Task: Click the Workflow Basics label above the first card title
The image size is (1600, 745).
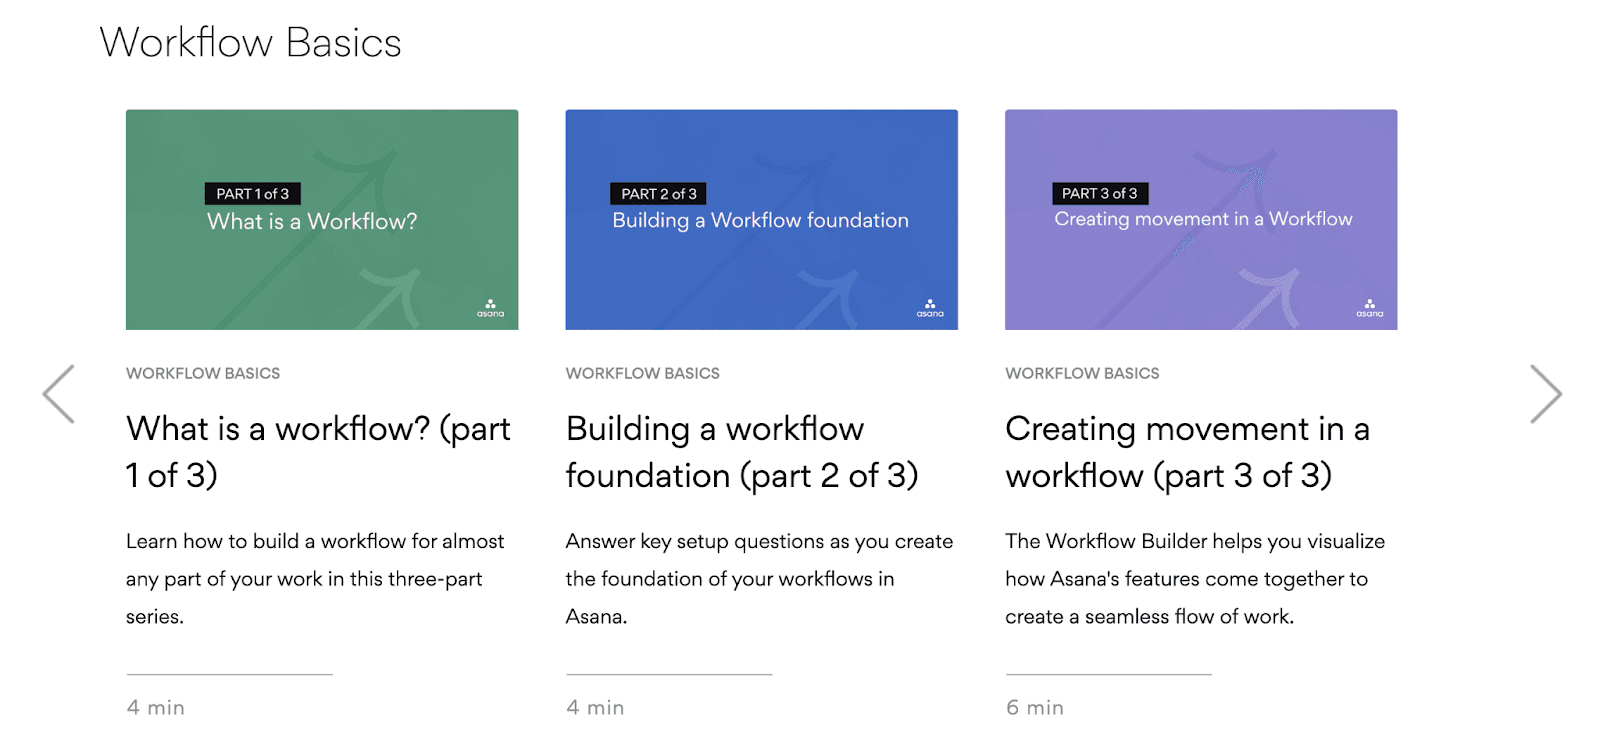Action: [x=203, y=373]
